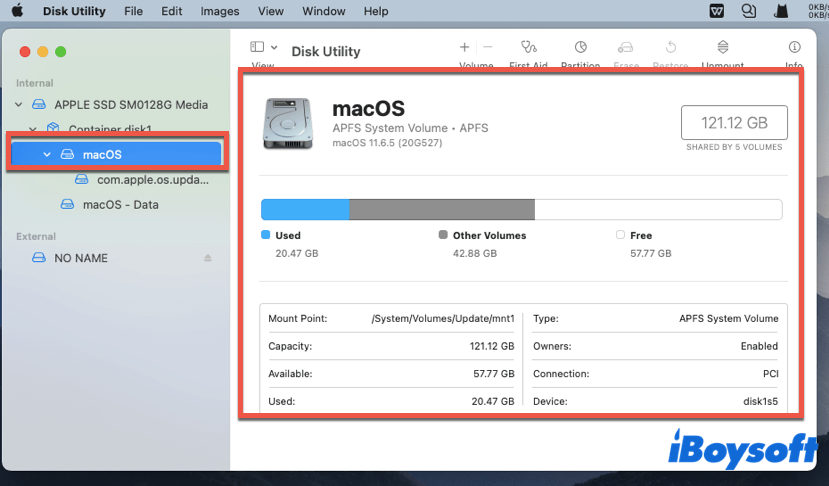Open the Info toolbar icon
The width and height of the screenshot is (829, 486).
(794, 47)
